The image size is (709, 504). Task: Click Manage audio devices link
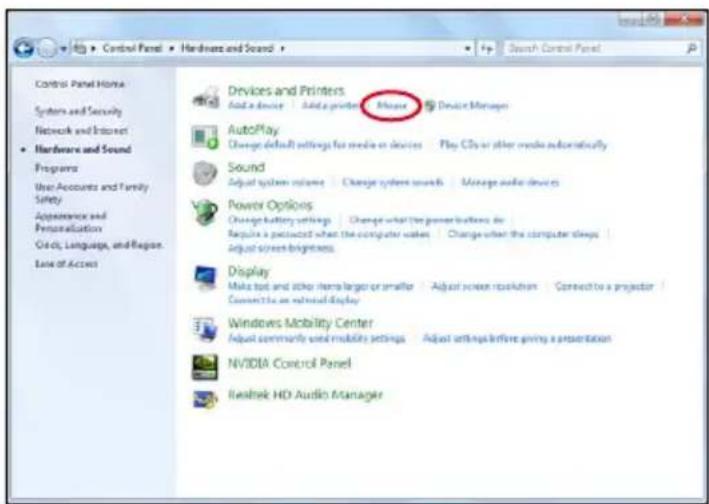(510, 183)
